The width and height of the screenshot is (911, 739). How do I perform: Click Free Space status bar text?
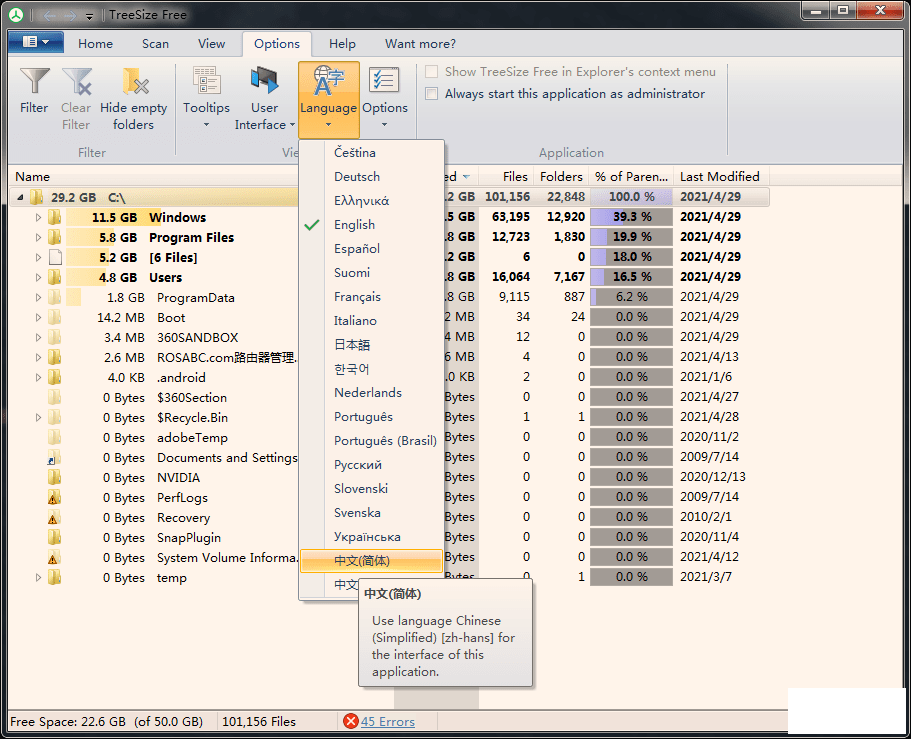tap(106, 722)
